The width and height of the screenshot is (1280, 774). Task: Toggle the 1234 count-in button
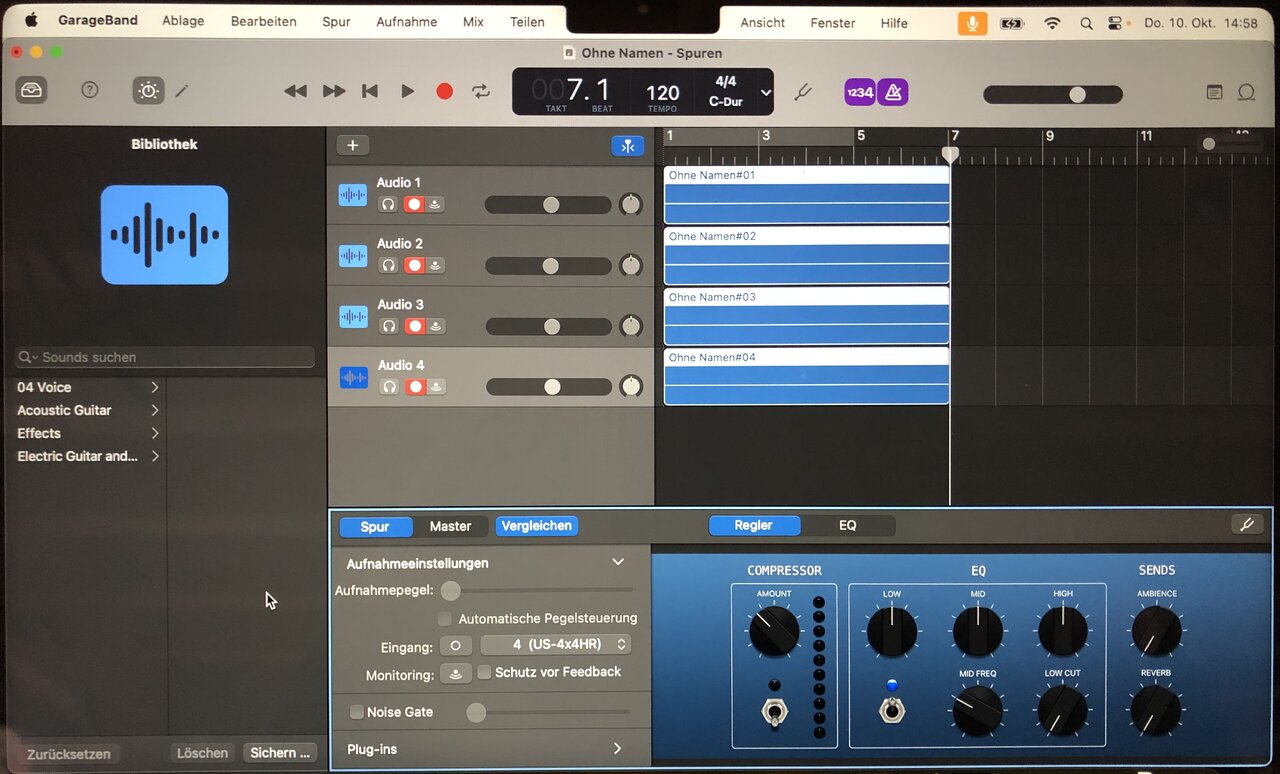[x=860, y=92]
